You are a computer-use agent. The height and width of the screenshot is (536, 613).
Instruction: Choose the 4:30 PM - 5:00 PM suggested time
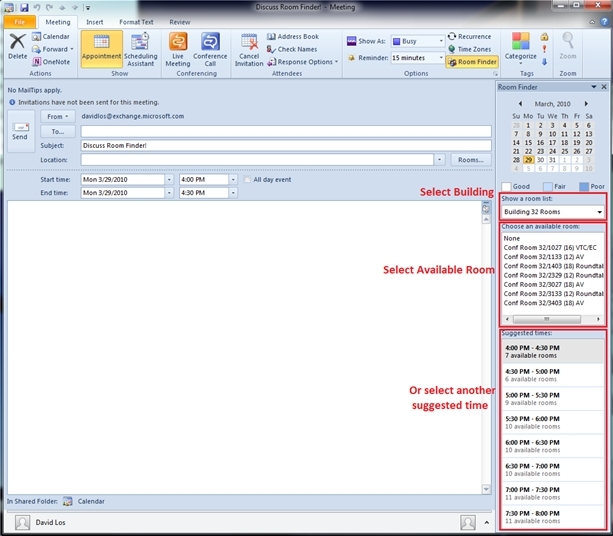click(553, 375)
